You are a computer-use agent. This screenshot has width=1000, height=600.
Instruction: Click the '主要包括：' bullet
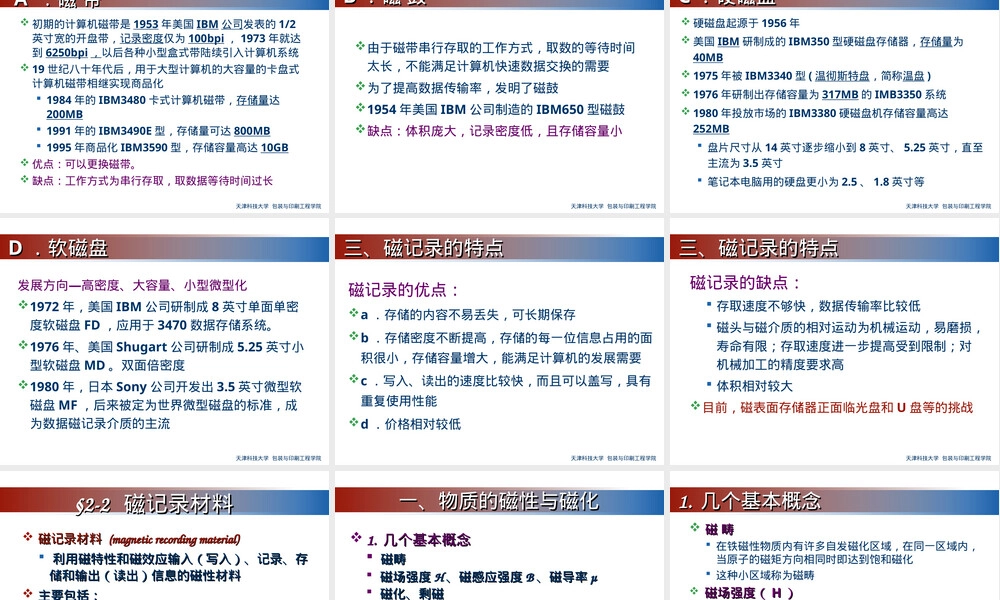click(68, 595)
